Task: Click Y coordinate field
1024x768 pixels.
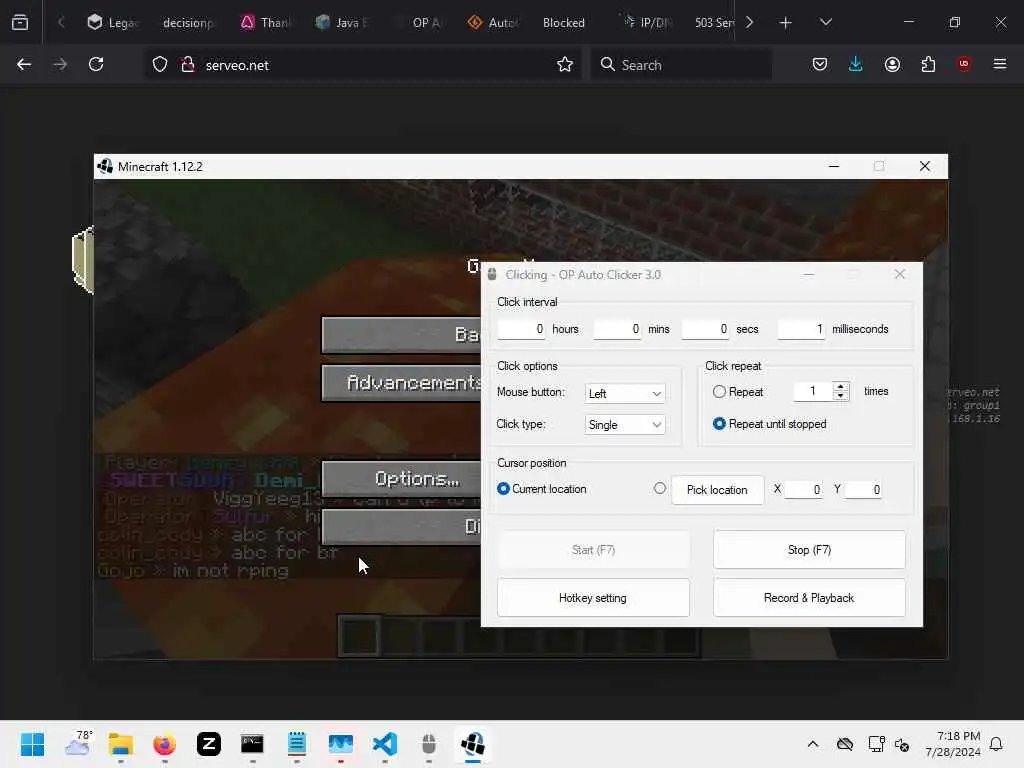Action: click(863, 489)
